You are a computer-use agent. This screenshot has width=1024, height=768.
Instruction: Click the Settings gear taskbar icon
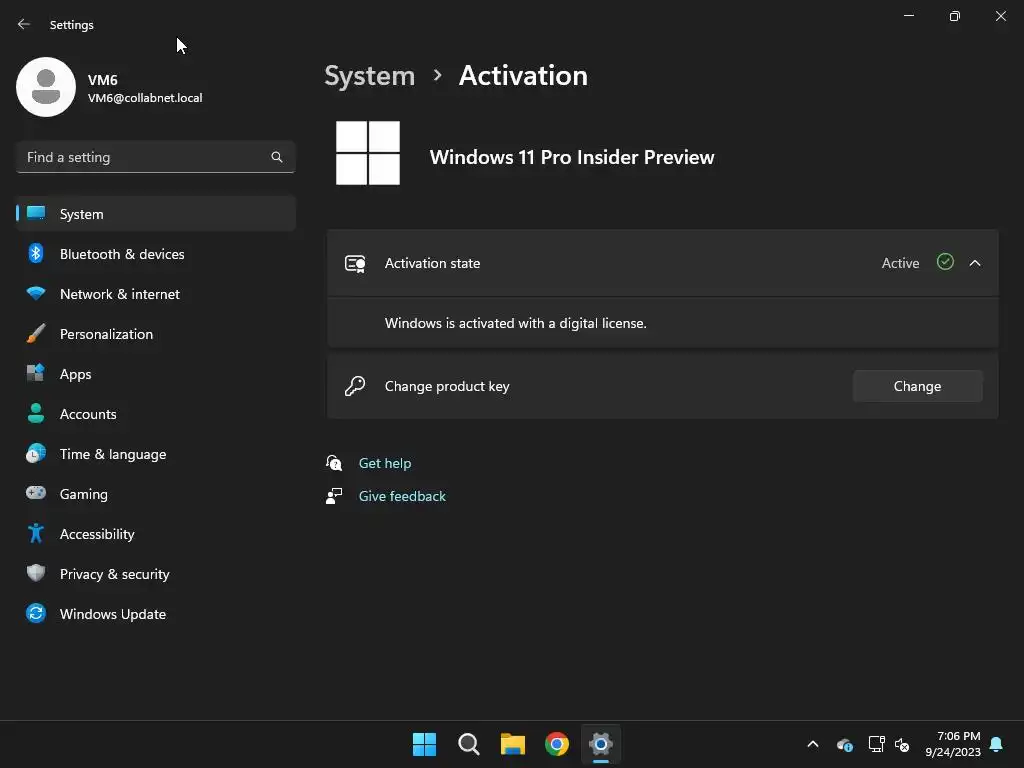[601, 744]
